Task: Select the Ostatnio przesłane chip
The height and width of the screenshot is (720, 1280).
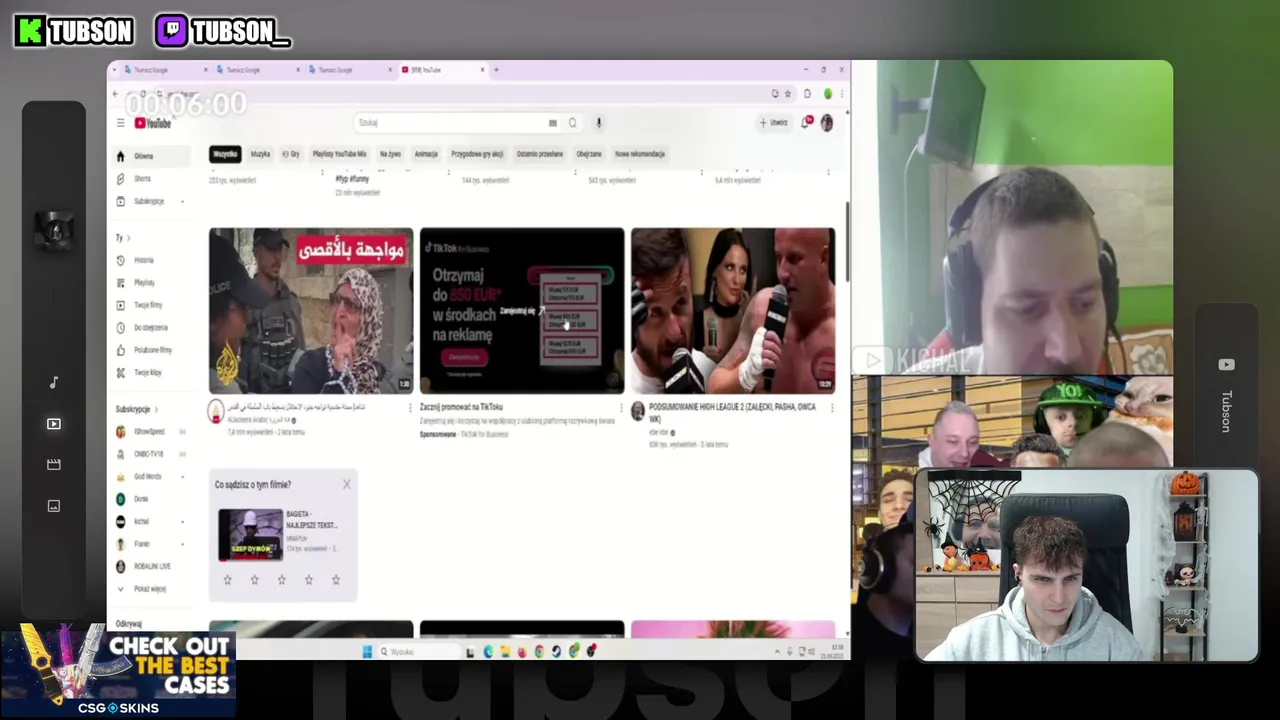Action: [x=540, y=154]
